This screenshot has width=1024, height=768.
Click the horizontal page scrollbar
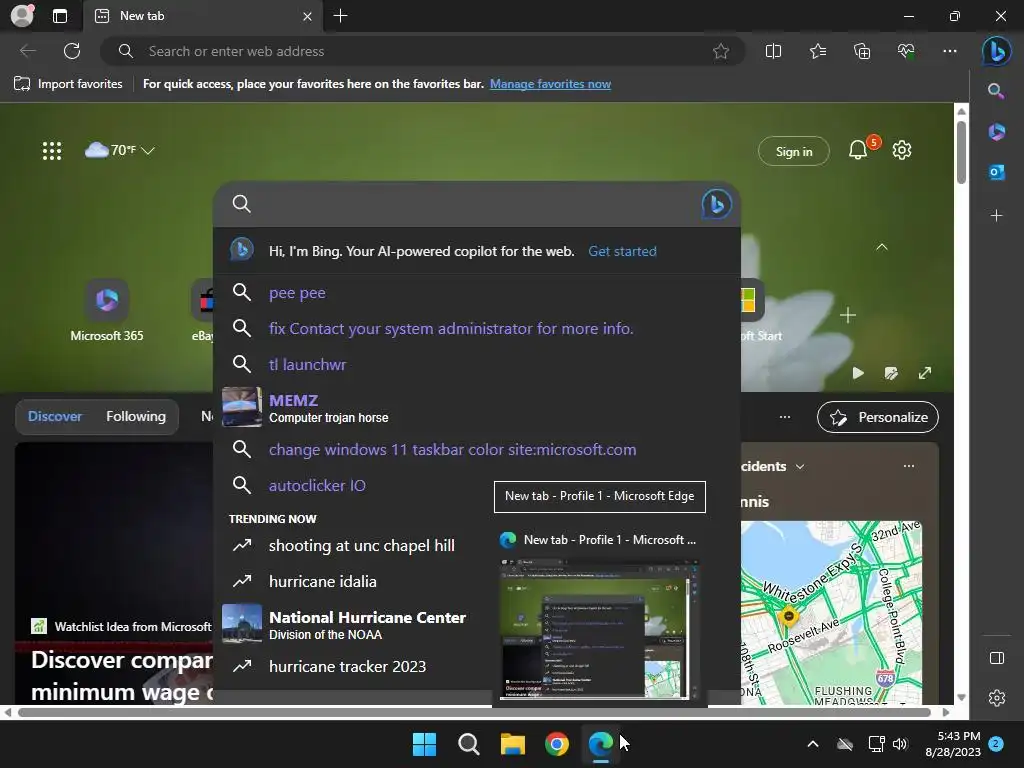point(475,712)
